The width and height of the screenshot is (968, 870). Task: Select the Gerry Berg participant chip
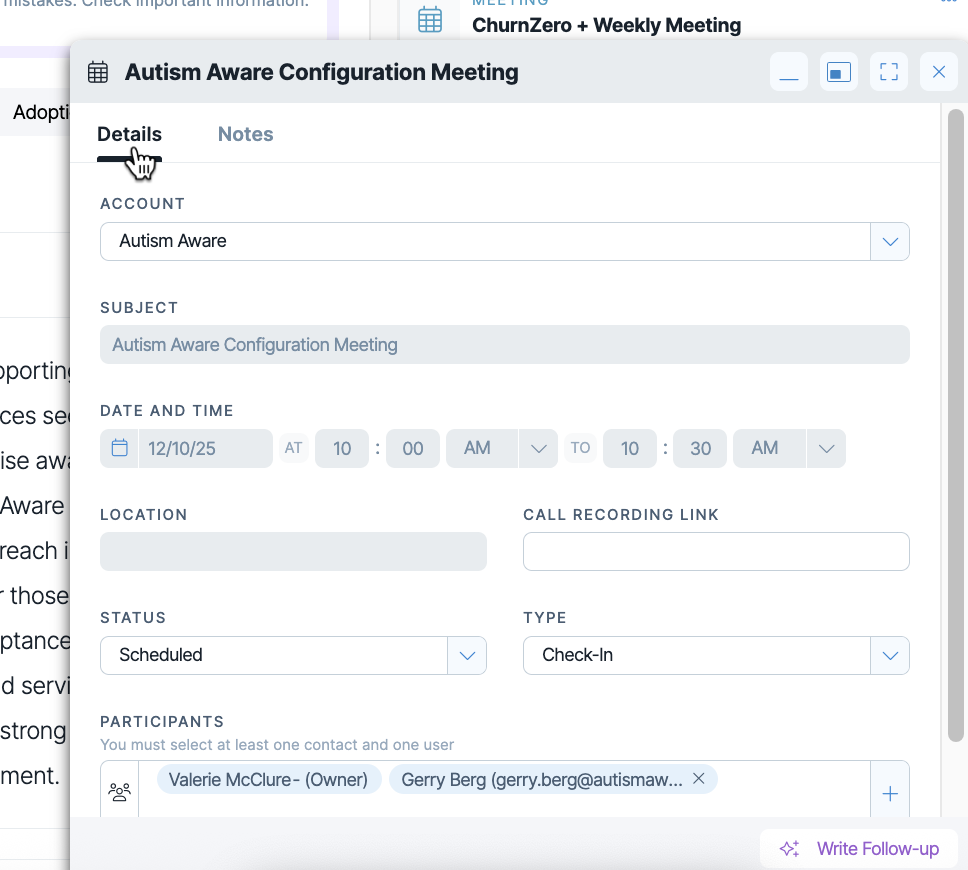click(x=553, y=780)
